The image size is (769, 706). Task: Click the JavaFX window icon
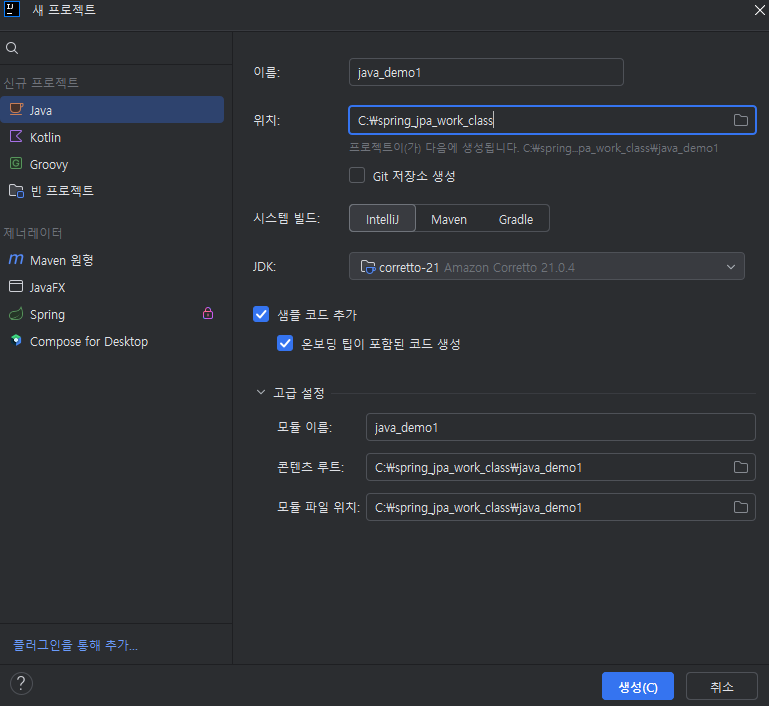pyautogui.click(x=16, y=286)
